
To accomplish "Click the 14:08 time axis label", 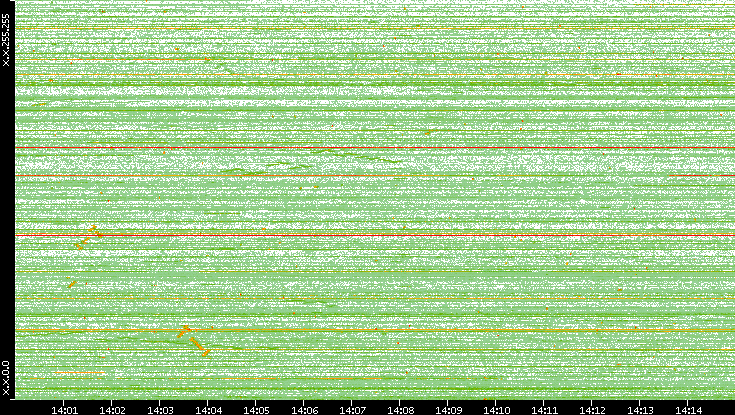I will pos(400,410).
